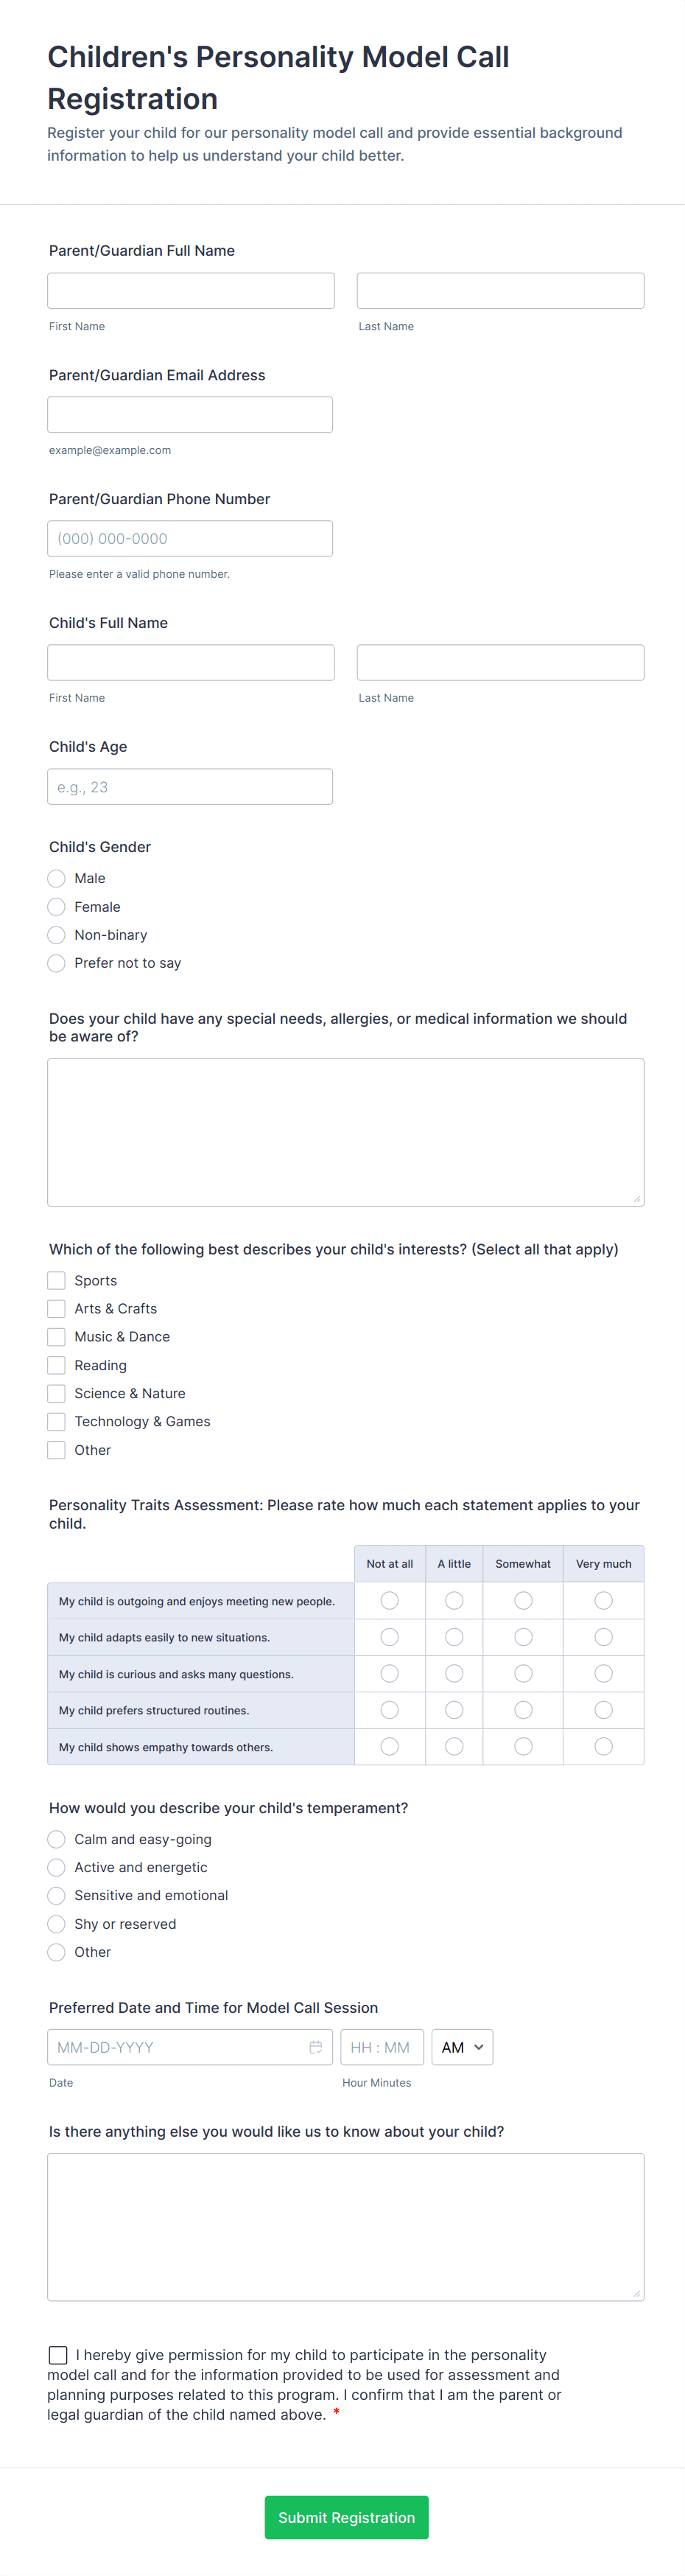The image size is (685, 2576).
Task: Select Male for child's gender
Action: pos(56,878)
